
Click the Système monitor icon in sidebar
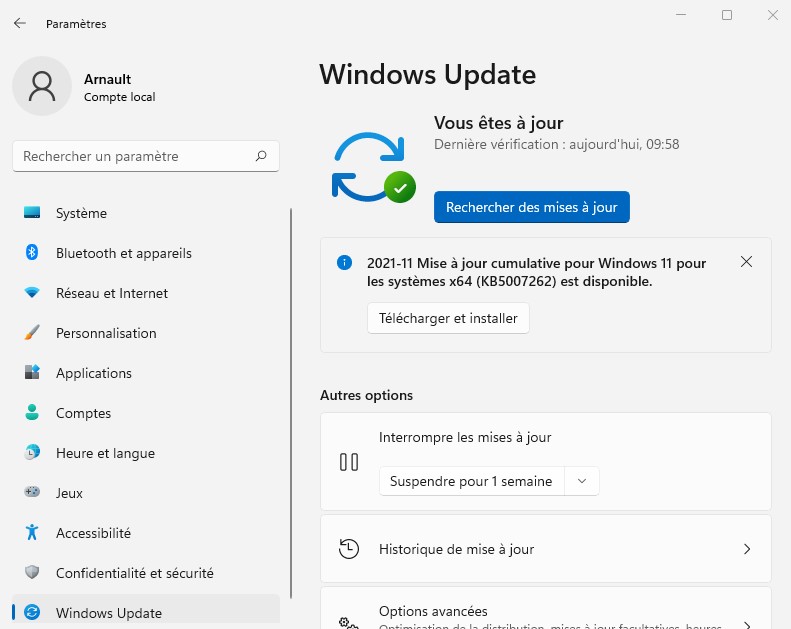(x=32, y=213)
